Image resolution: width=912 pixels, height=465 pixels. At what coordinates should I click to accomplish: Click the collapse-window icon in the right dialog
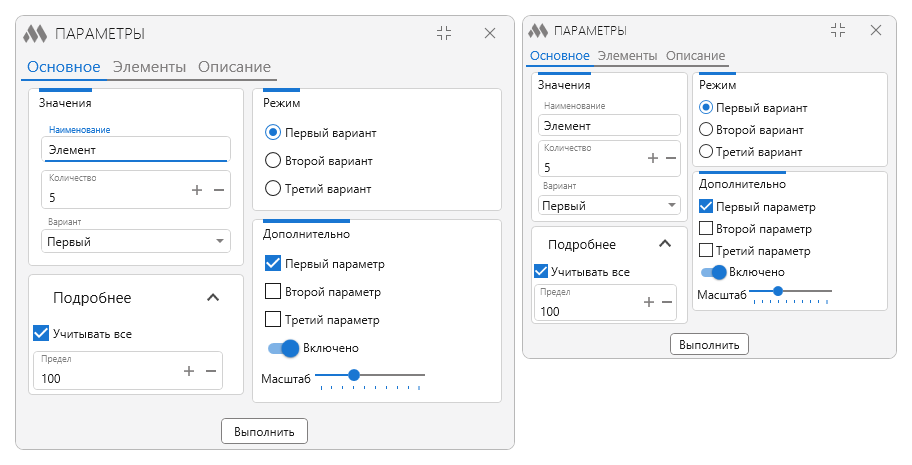coord(838,30)
